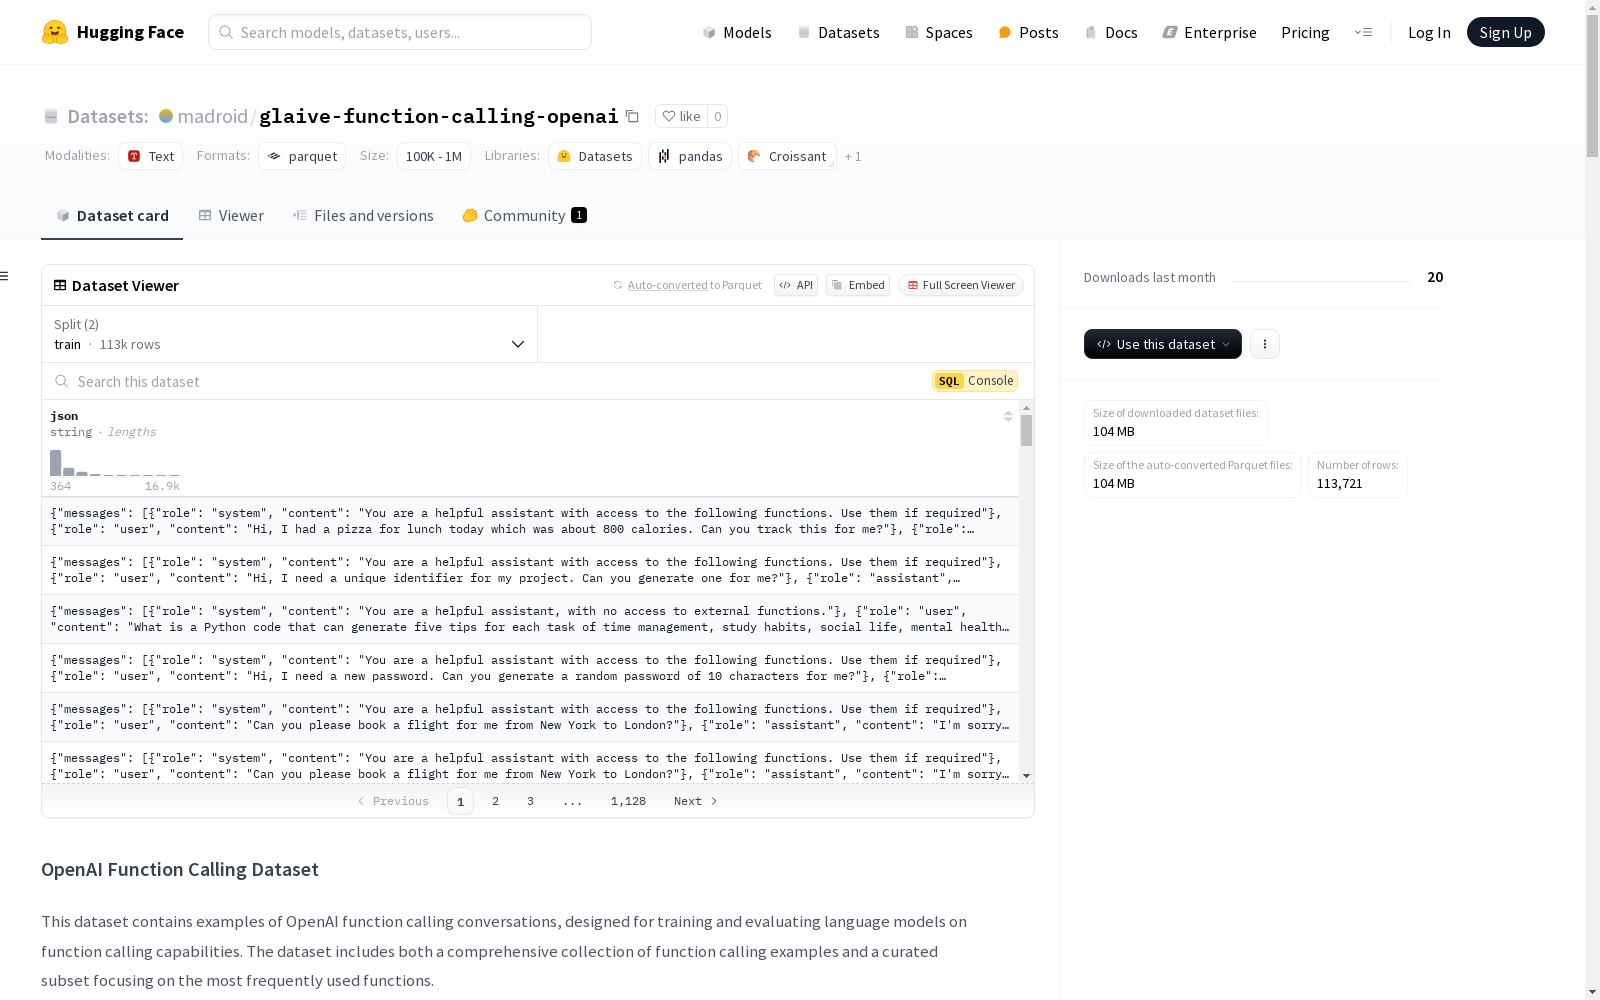
Task: Go to the Datasets section in top navigation
Action: [838, 32]
